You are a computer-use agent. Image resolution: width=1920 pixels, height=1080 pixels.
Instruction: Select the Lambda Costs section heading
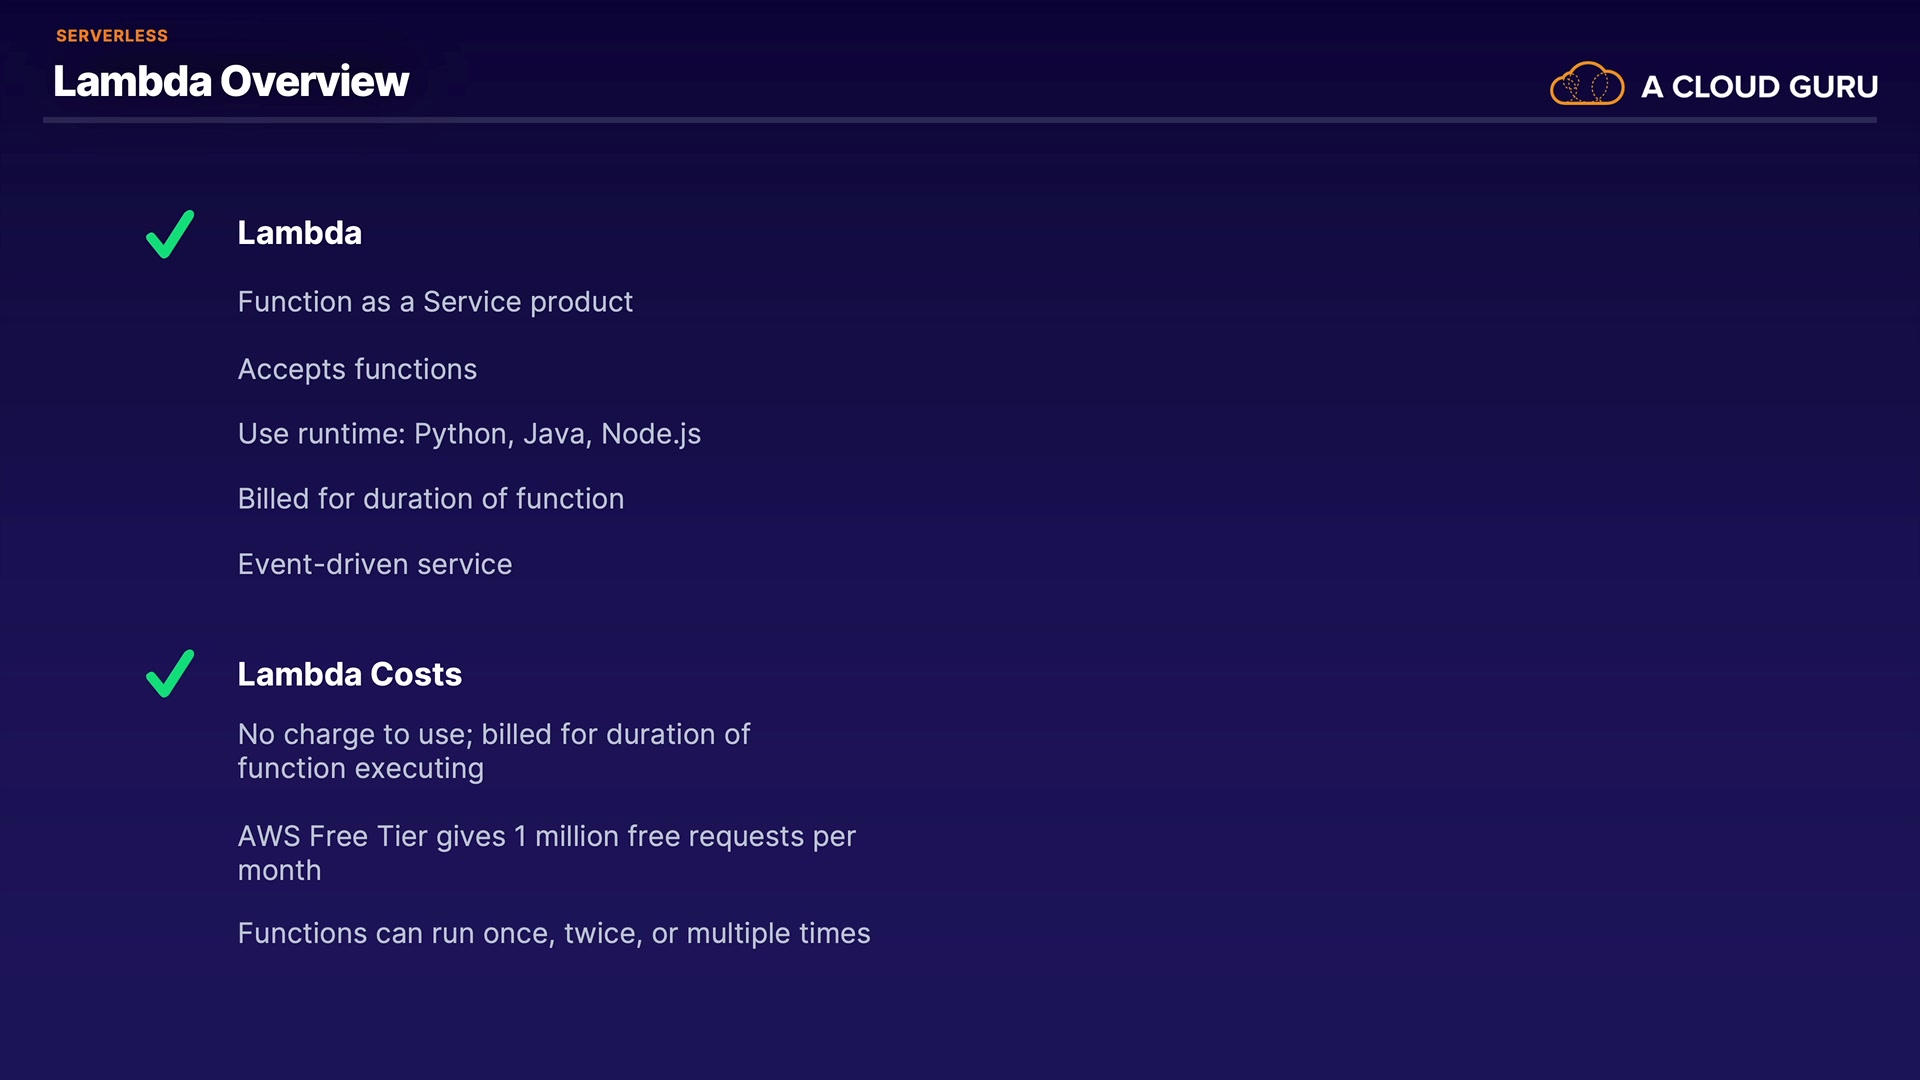[x=349, y=674]
